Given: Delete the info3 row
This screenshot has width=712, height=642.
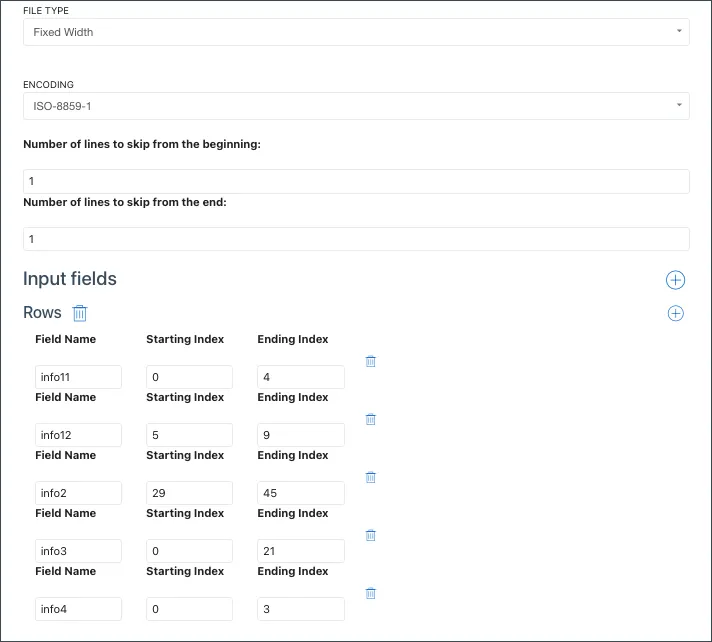Looking at the screenshot, I should click(x=371, y=535).
